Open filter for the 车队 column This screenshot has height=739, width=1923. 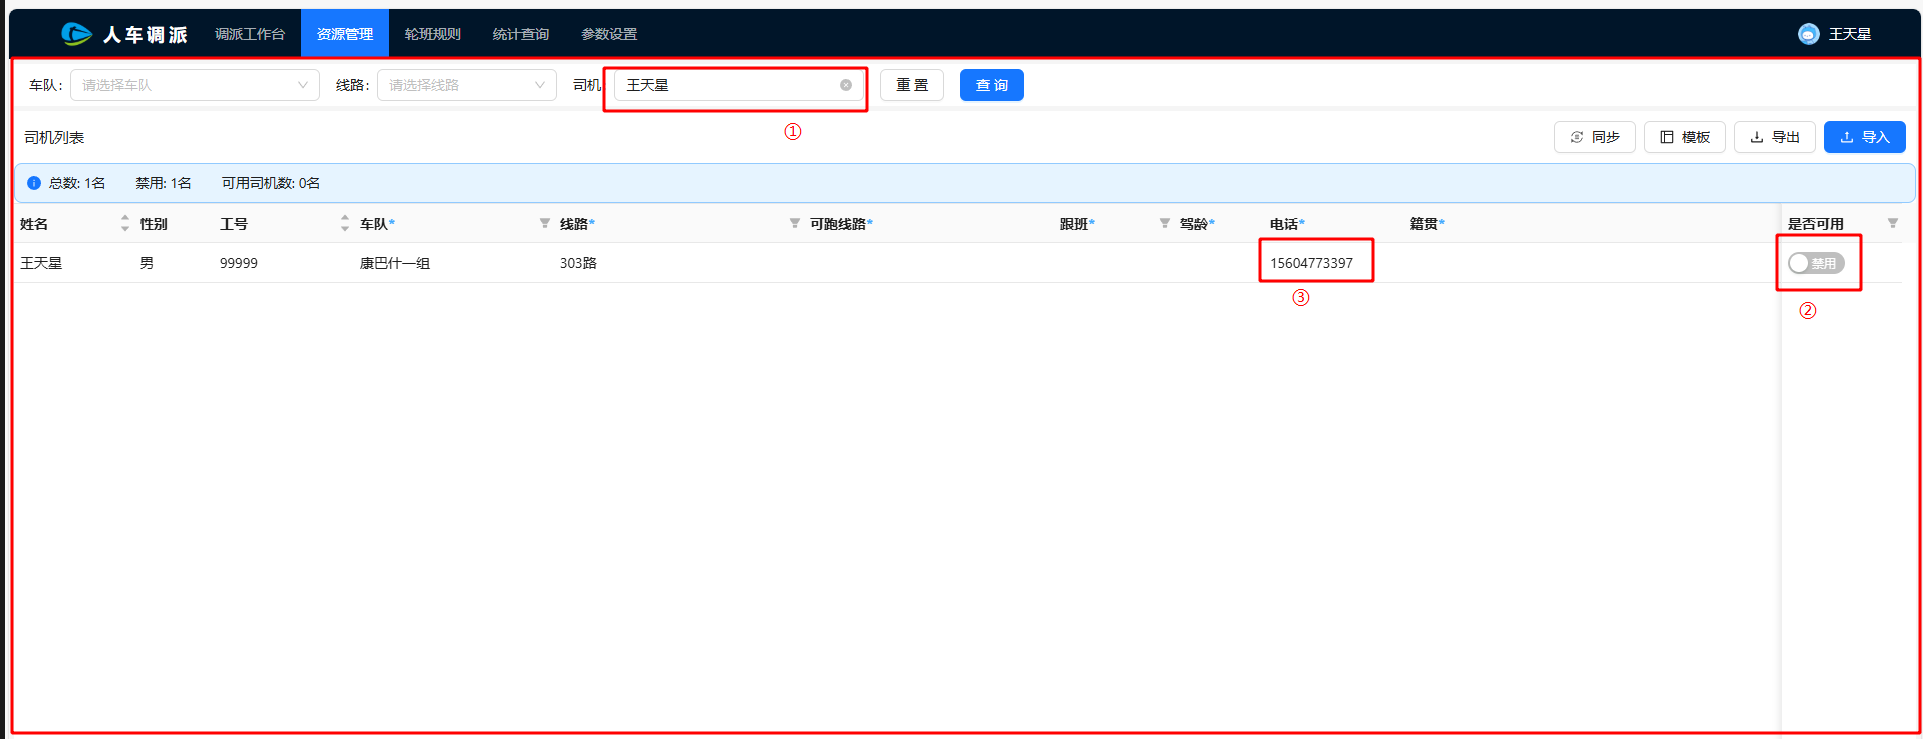545,223
